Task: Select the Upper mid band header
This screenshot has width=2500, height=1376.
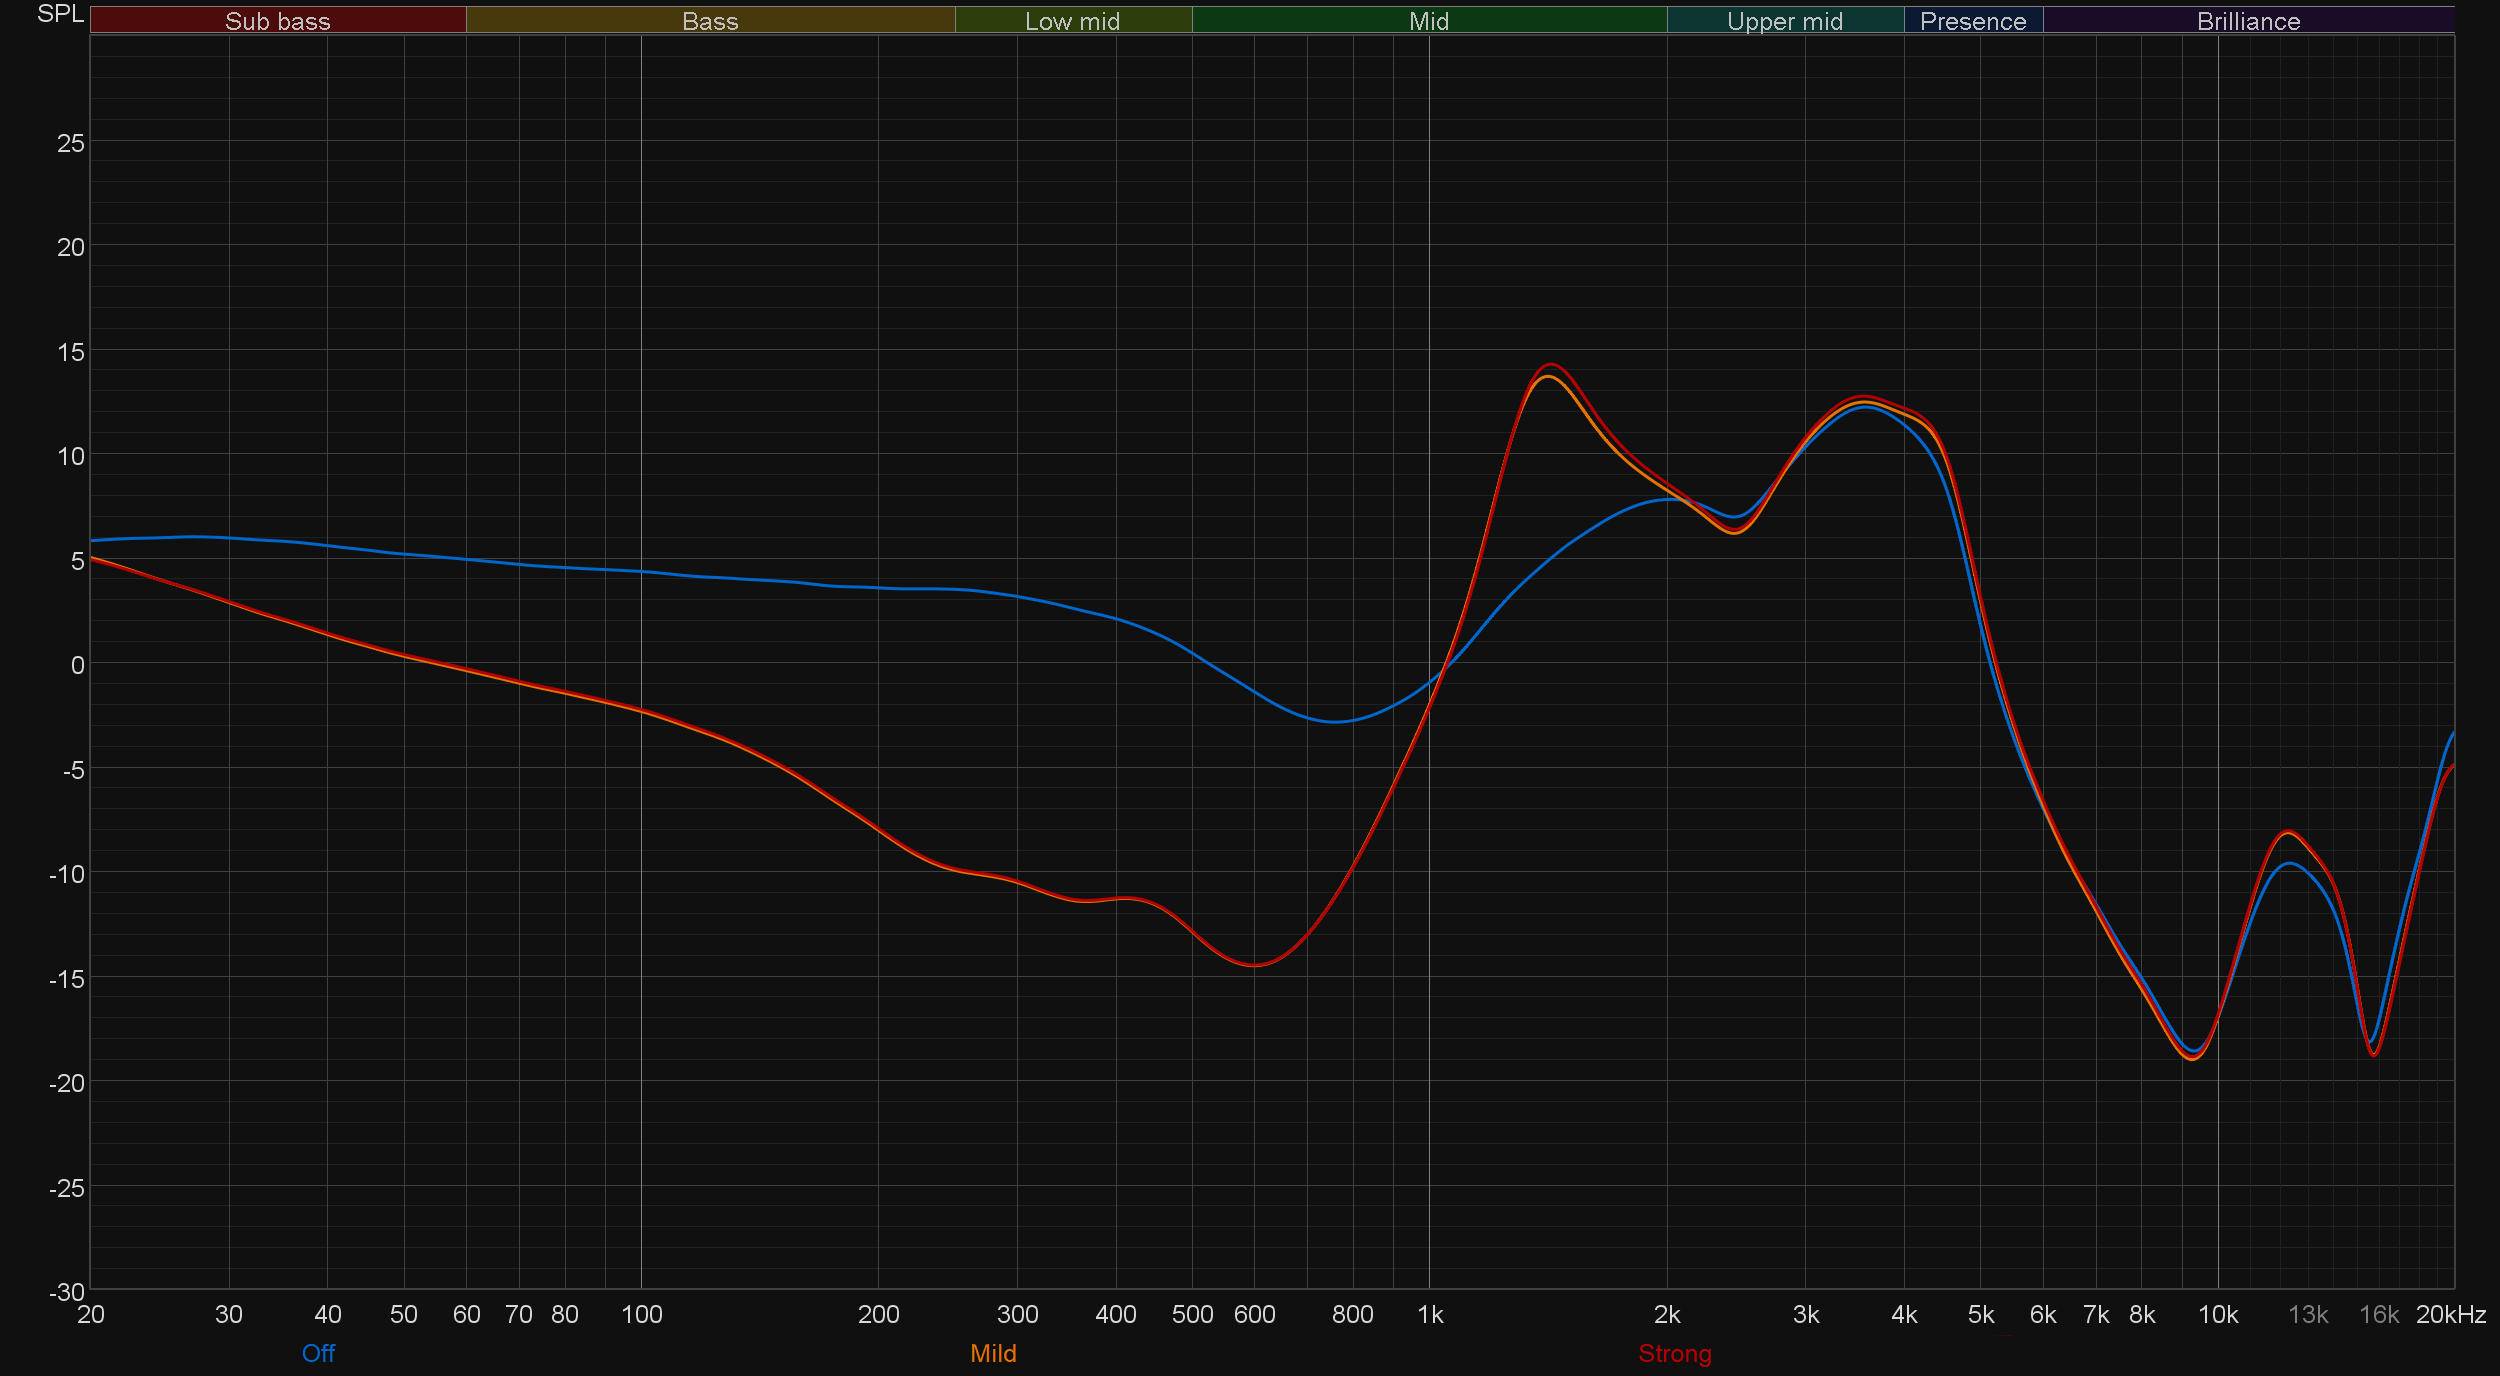Action: pyautogui.click(x=1785, y=21)
